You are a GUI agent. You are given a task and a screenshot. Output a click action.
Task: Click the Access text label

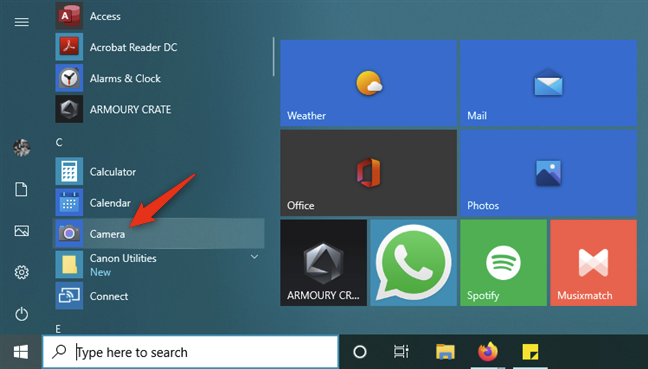[x=105, y=16]
